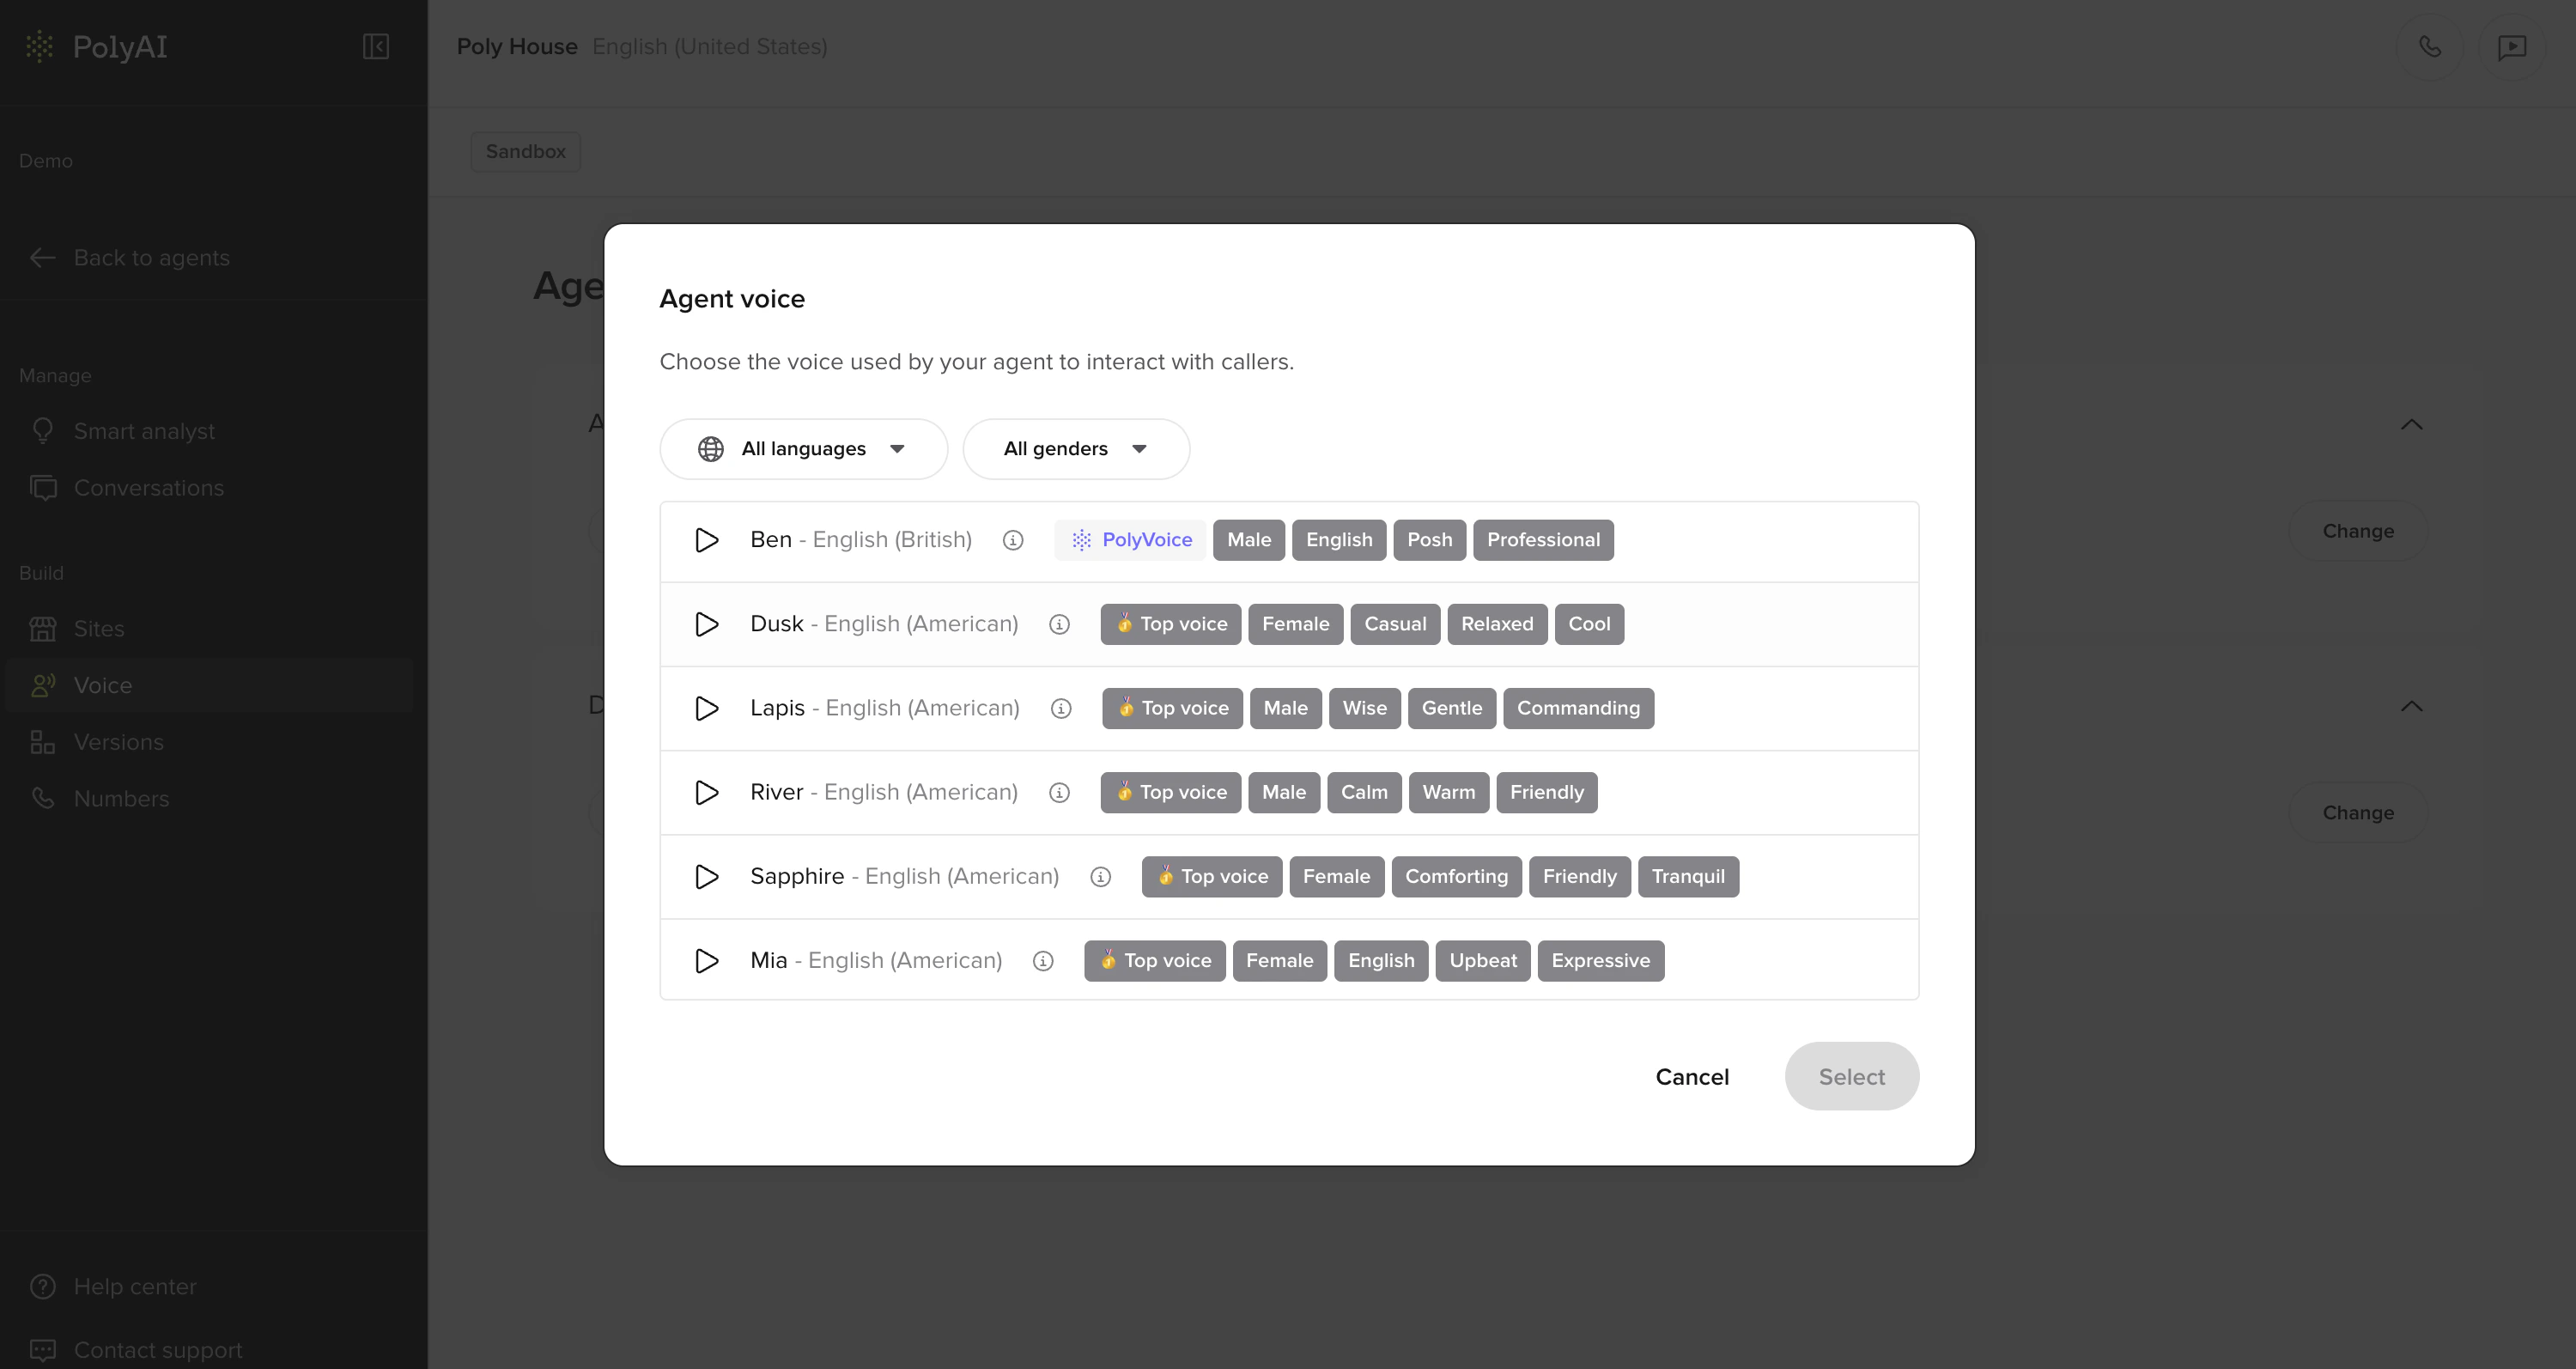
Task: Collapse the agent section using the chevron
Action: 2412,424
